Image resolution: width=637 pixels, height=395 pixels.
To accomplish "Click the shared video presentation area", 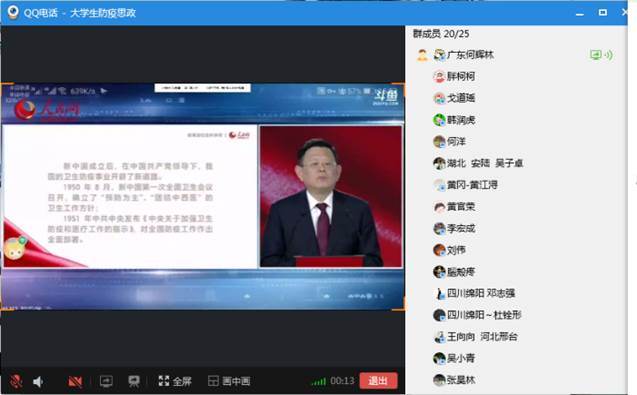I will tap(202, 197).
